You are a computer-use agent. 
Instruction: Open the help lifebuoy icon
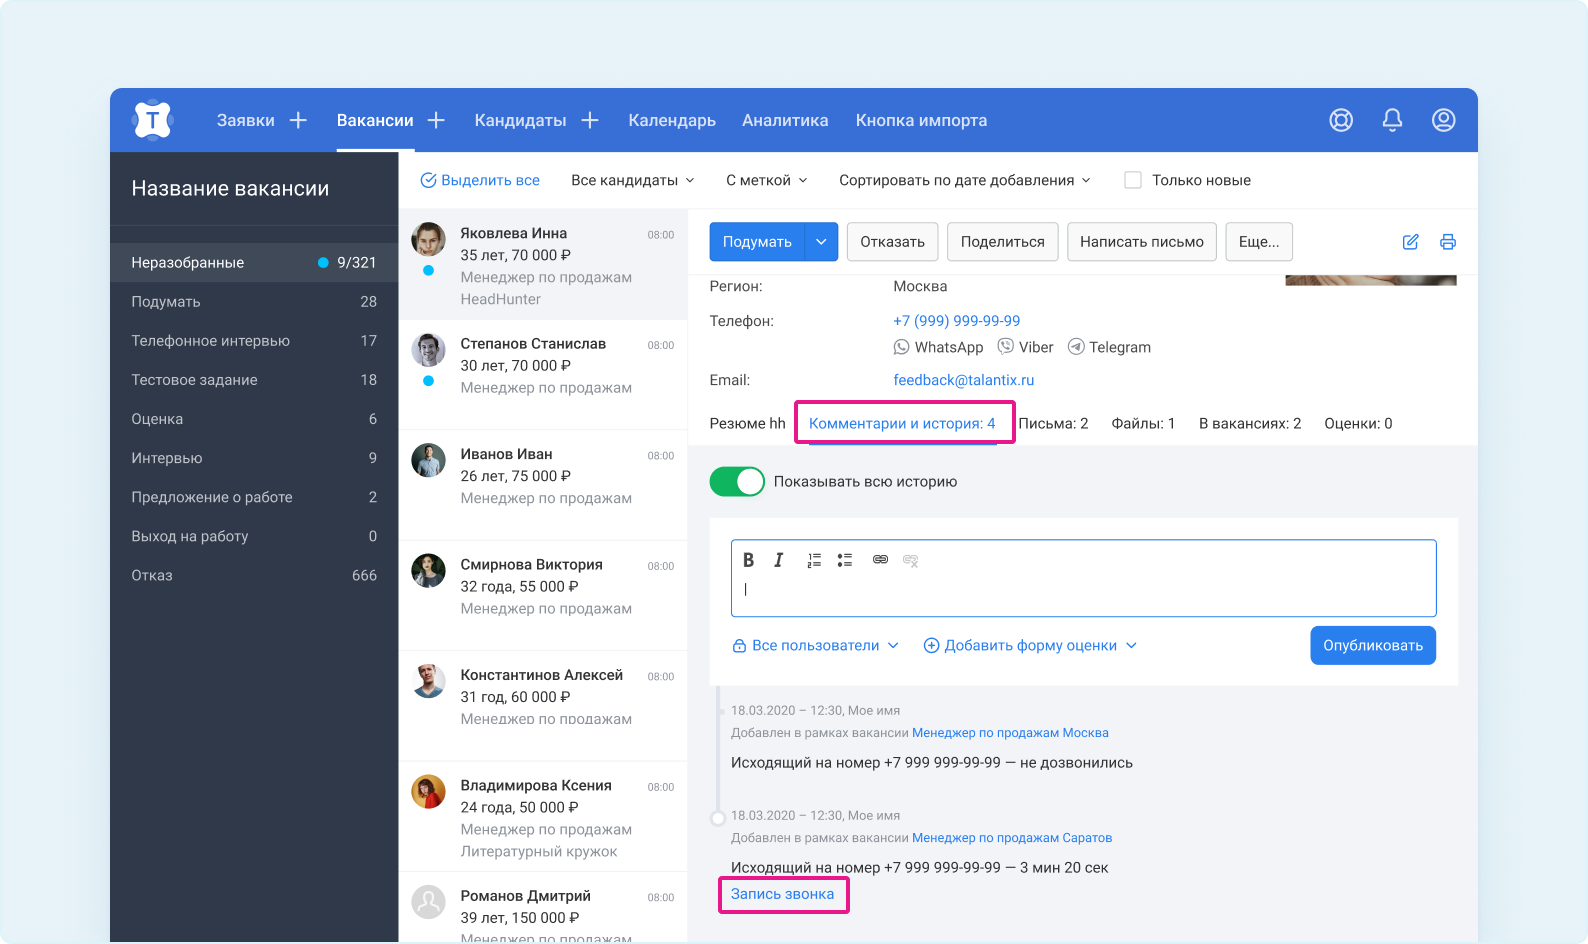point(1341,120)
